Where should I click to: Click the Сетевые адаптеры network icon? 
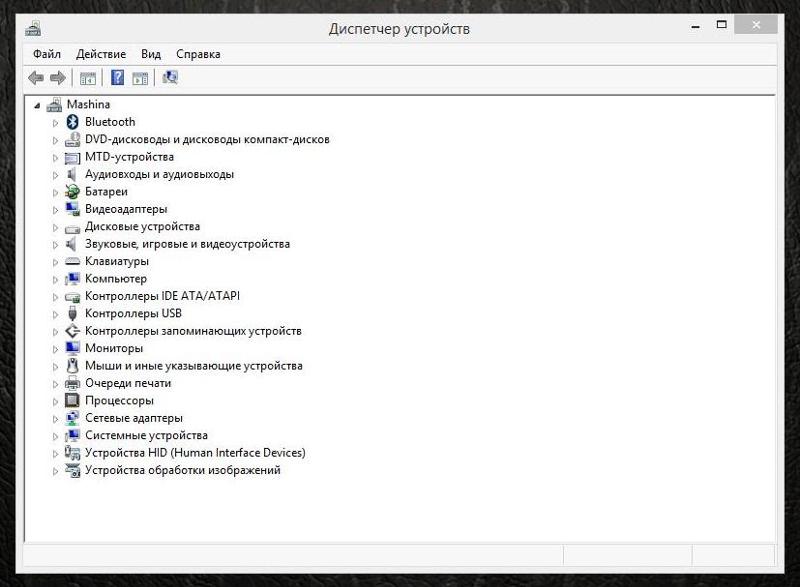pos(72,418)
